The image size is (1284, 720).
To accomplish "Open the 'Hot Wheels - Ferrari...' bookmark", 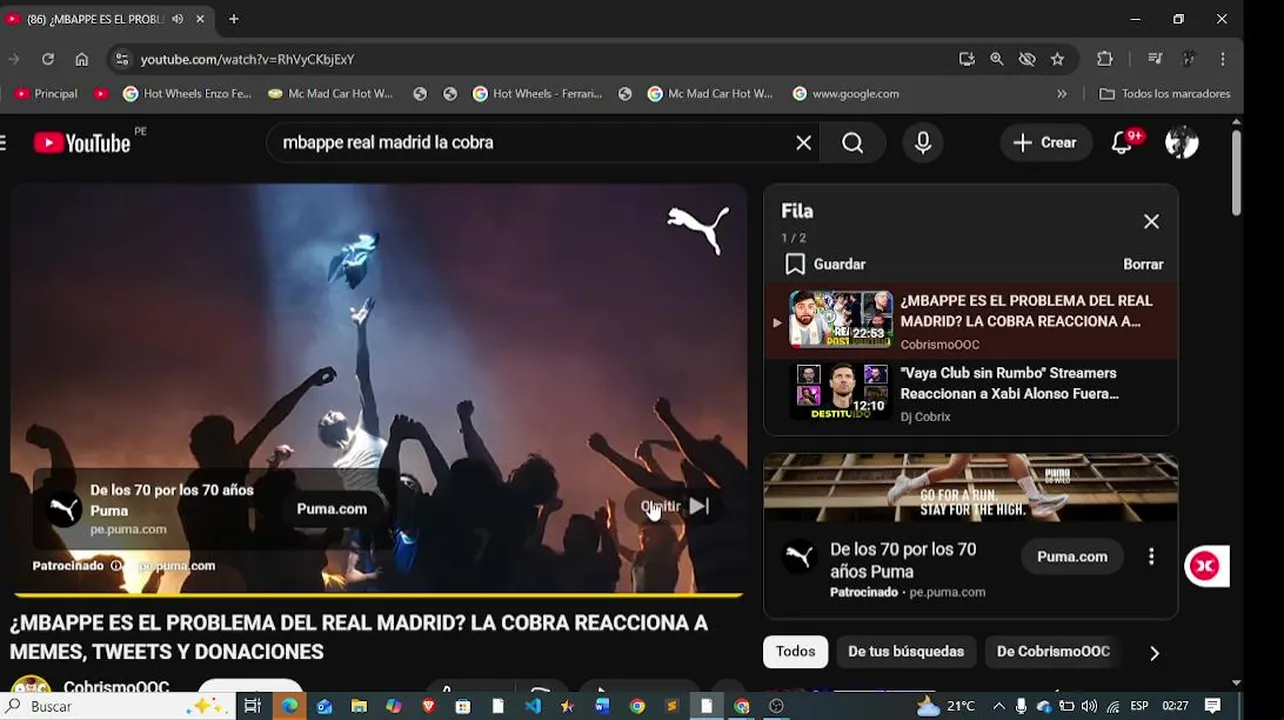I will point(537,94).
